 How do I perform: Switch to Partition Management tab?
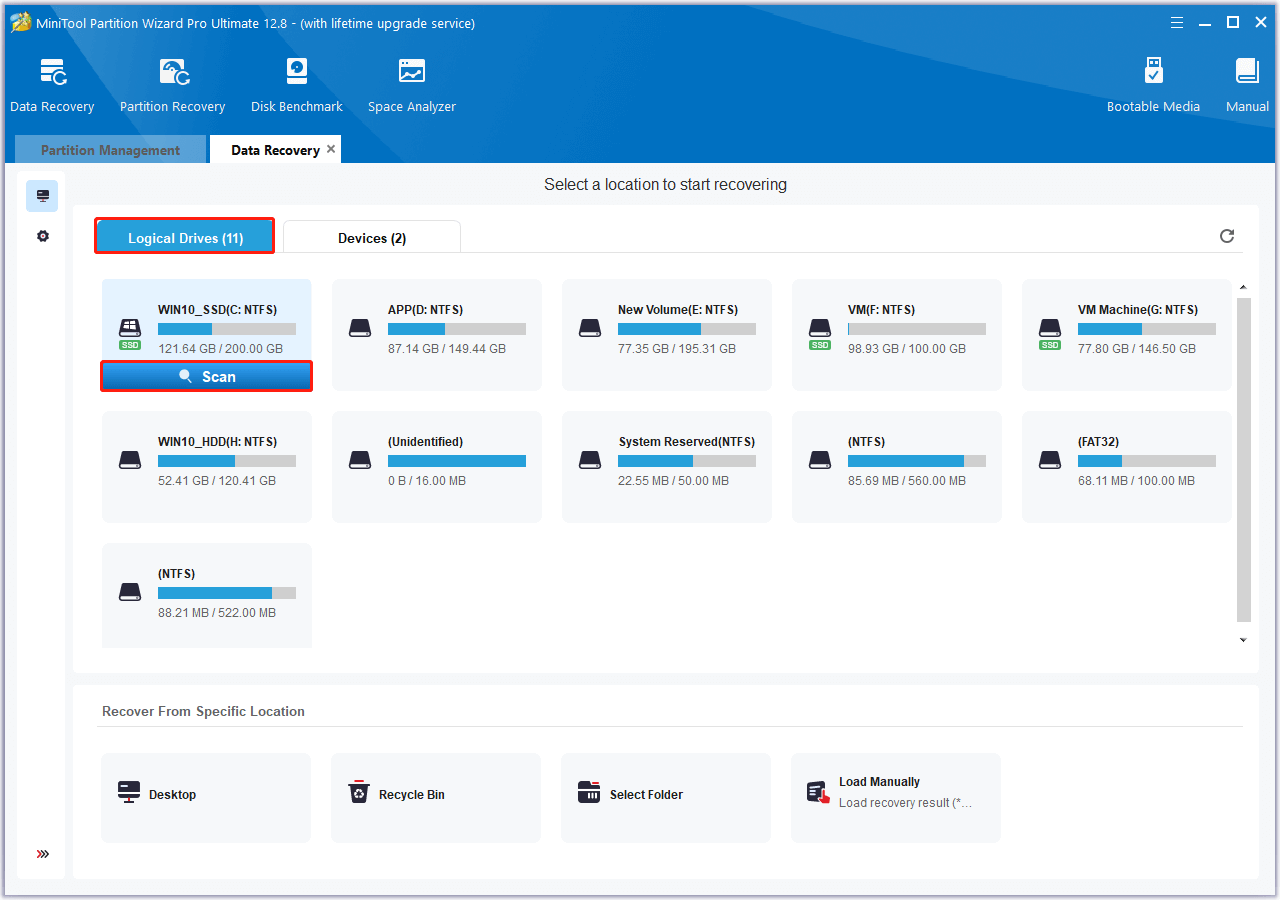pos(110,150)
